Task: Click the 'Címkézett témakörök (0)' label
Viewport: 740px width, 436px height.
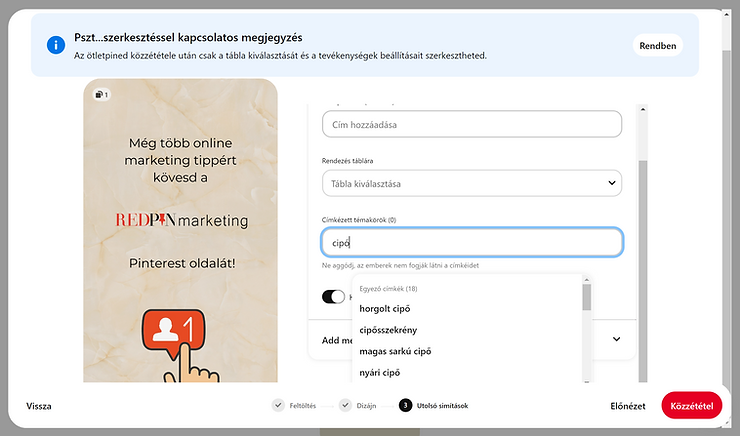Action: pos(359,220)
